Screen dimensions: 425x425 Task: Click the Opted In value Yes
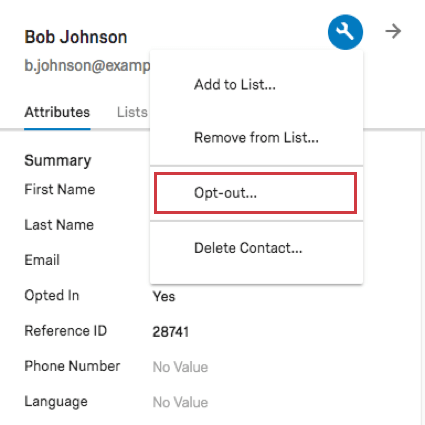(x=164, y=296)
